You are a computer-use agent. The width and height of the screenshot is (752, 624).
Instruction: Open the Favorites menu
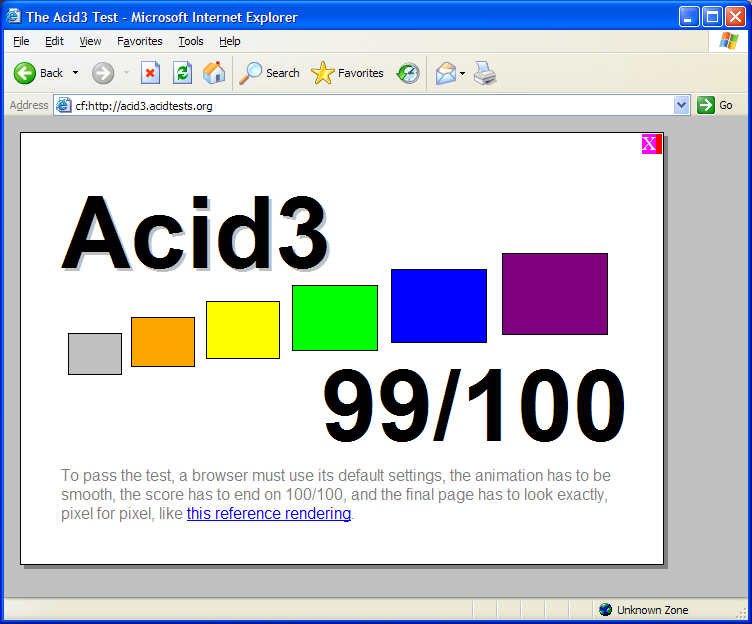140,41
